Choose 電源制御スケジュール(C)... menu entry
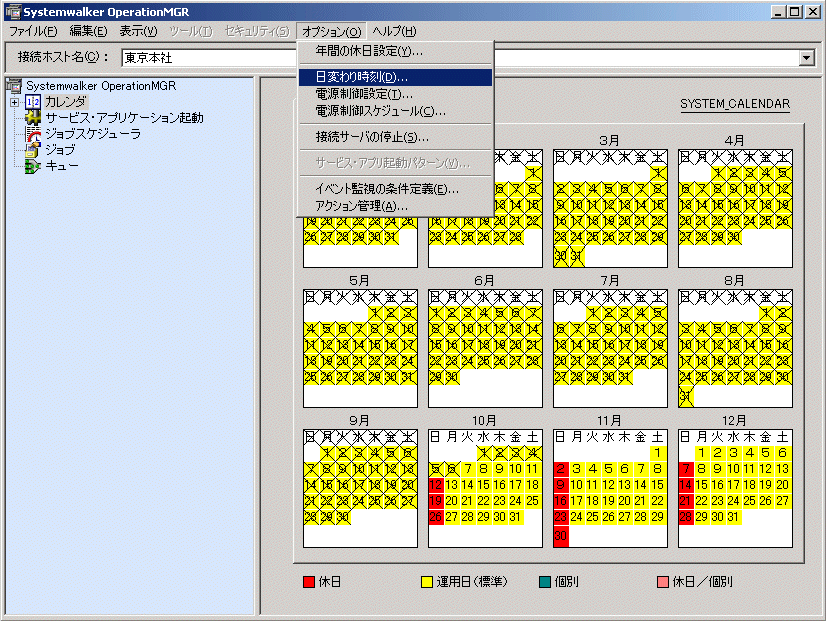 click(395, 111)
